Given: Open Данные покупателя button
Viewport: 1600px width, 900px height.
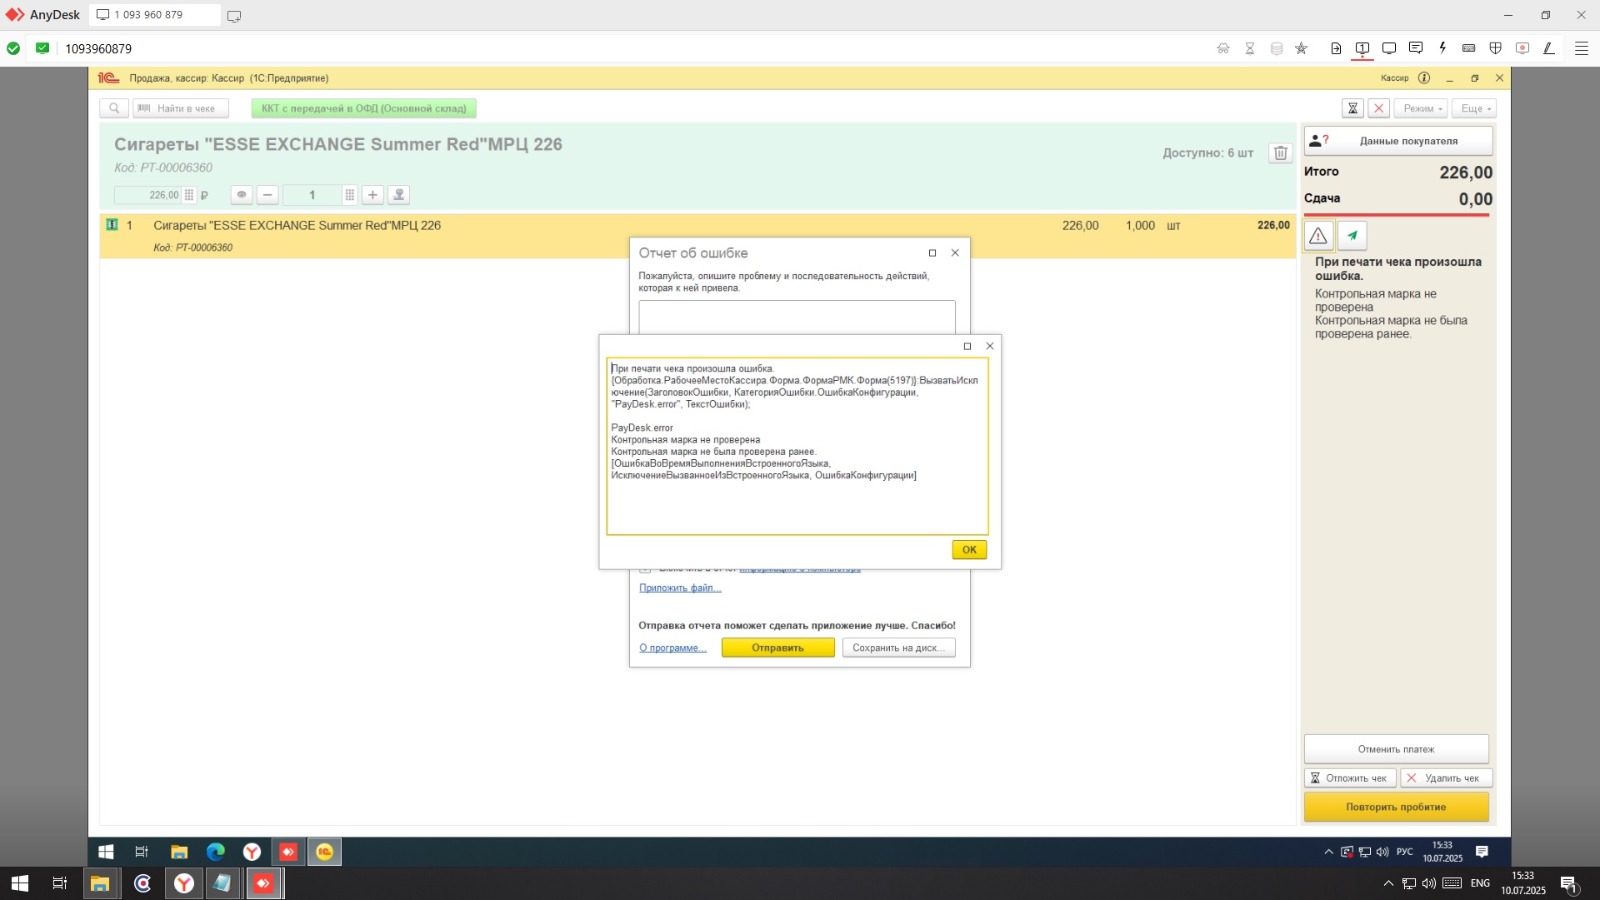Looking at the screenshot, I should coord(1398,141).
